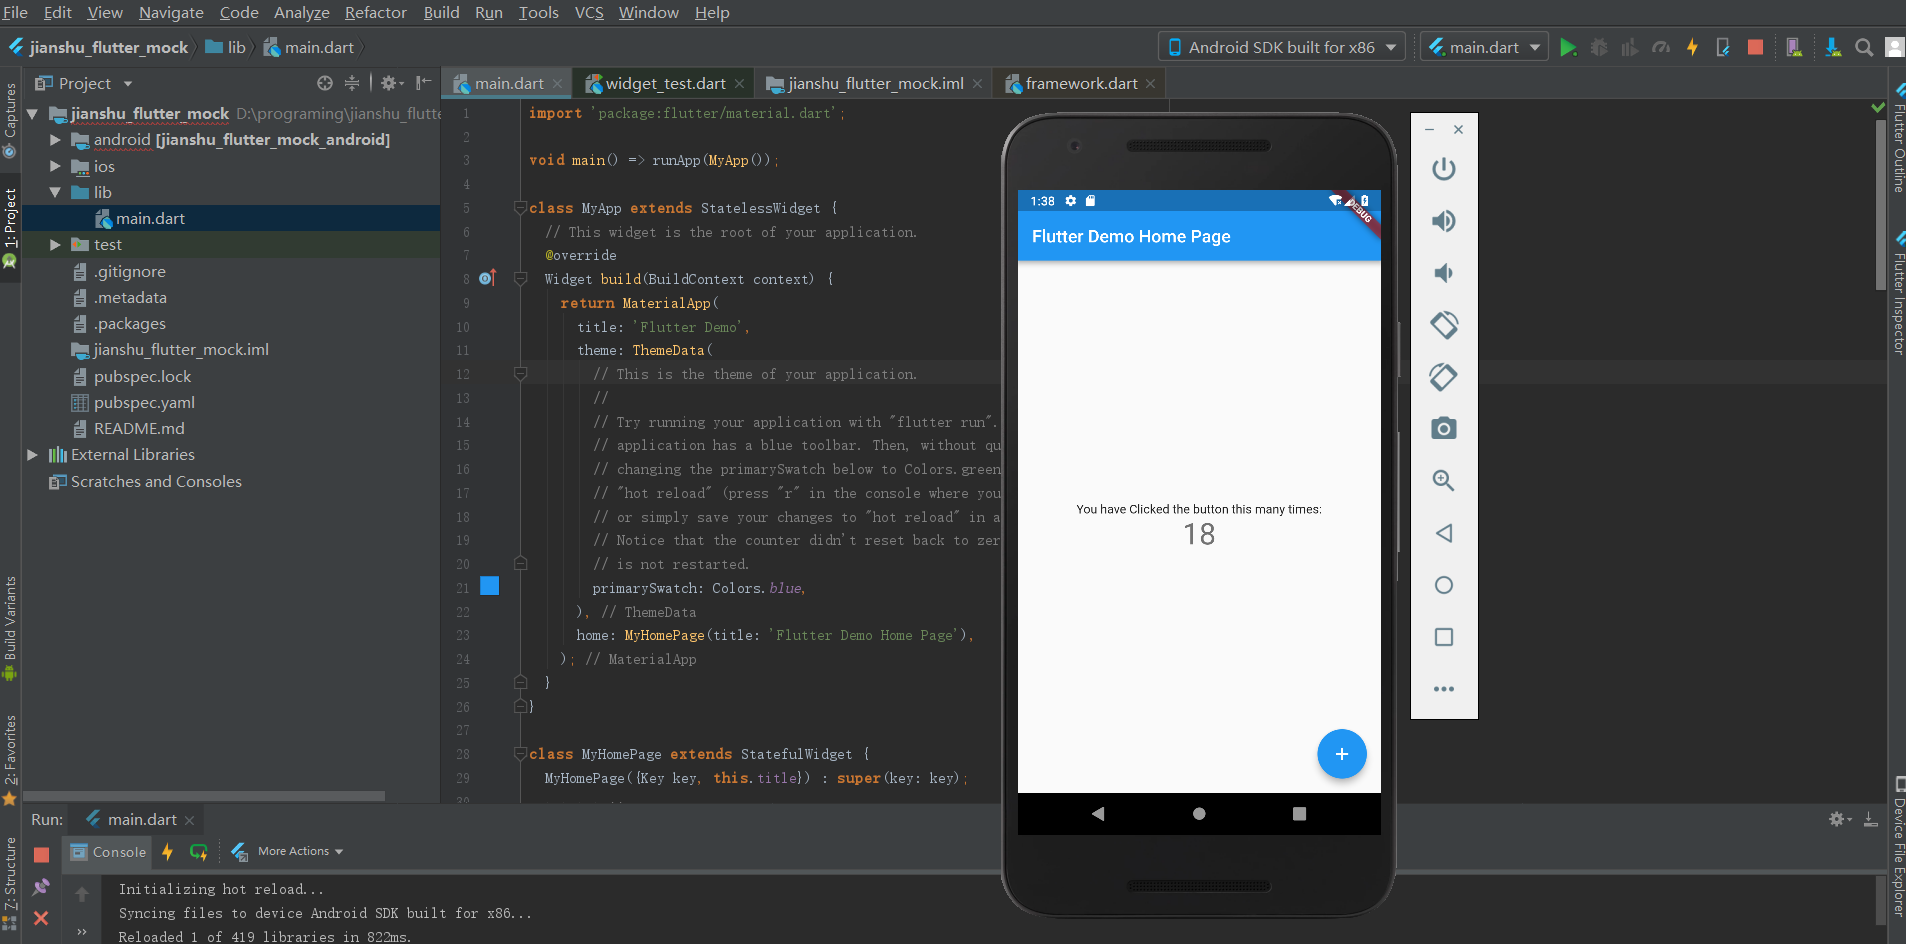Open AVD Manager icon in the toolbar

click(1794, 47)
